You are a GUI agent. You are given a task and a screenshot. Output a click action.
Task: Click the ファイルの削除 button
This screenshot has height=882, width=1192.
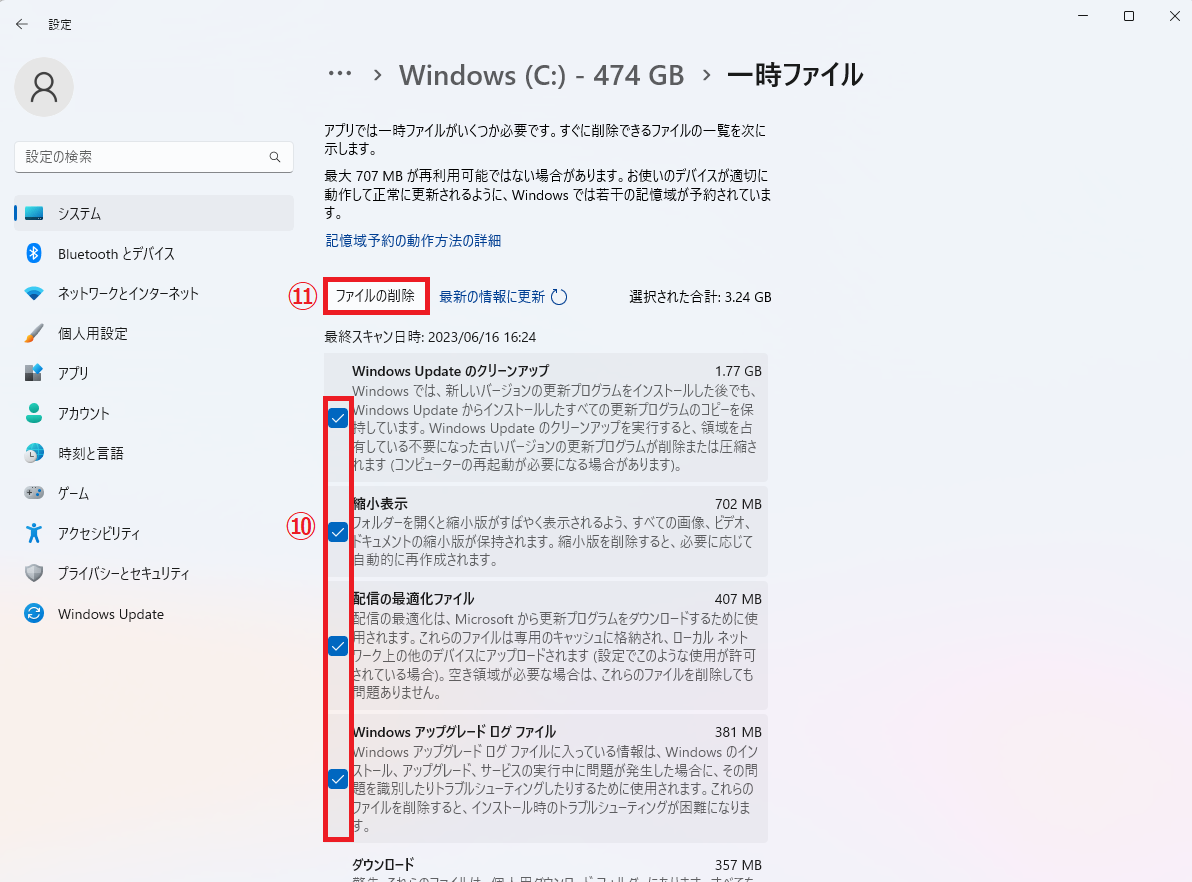click(x=376, y=296)
